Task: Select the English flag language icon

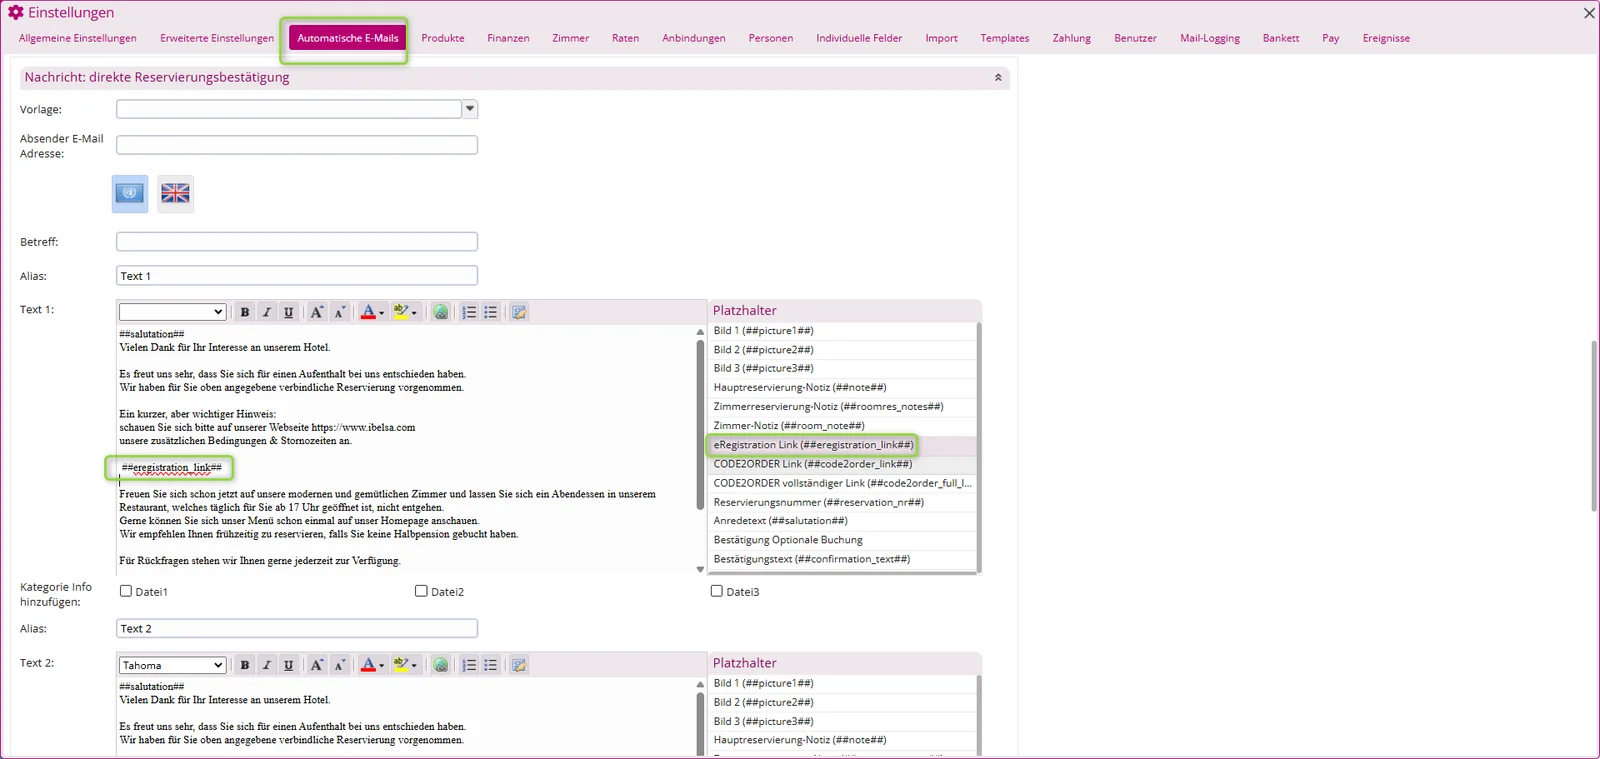Action: pyautogui.click(x=175, y=193)
